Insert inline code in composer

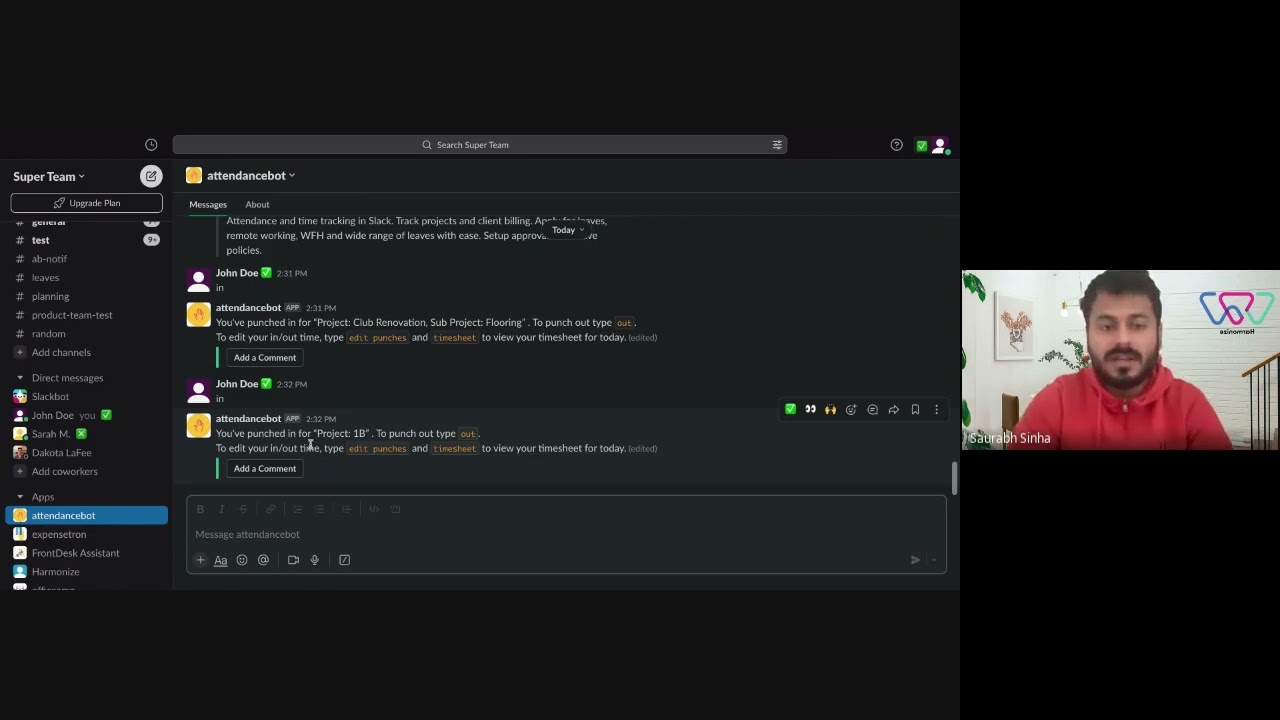(374, 509)
